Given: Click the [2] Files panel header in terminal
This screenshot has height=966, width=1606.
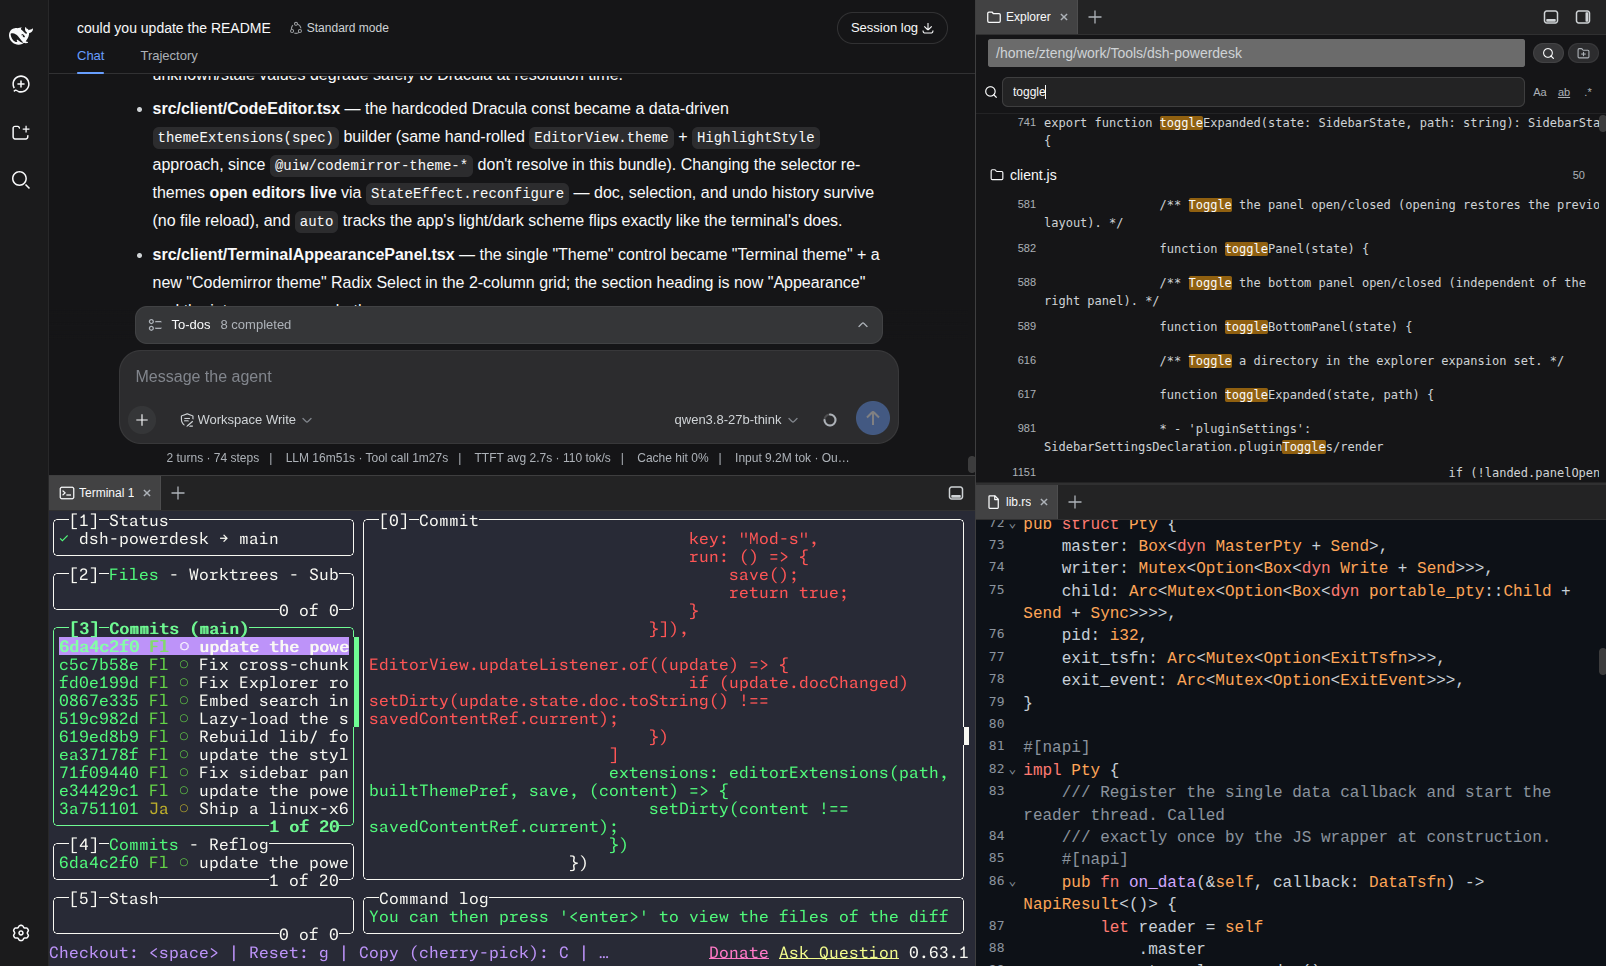Looking at the screenshot, I should 114,575.
